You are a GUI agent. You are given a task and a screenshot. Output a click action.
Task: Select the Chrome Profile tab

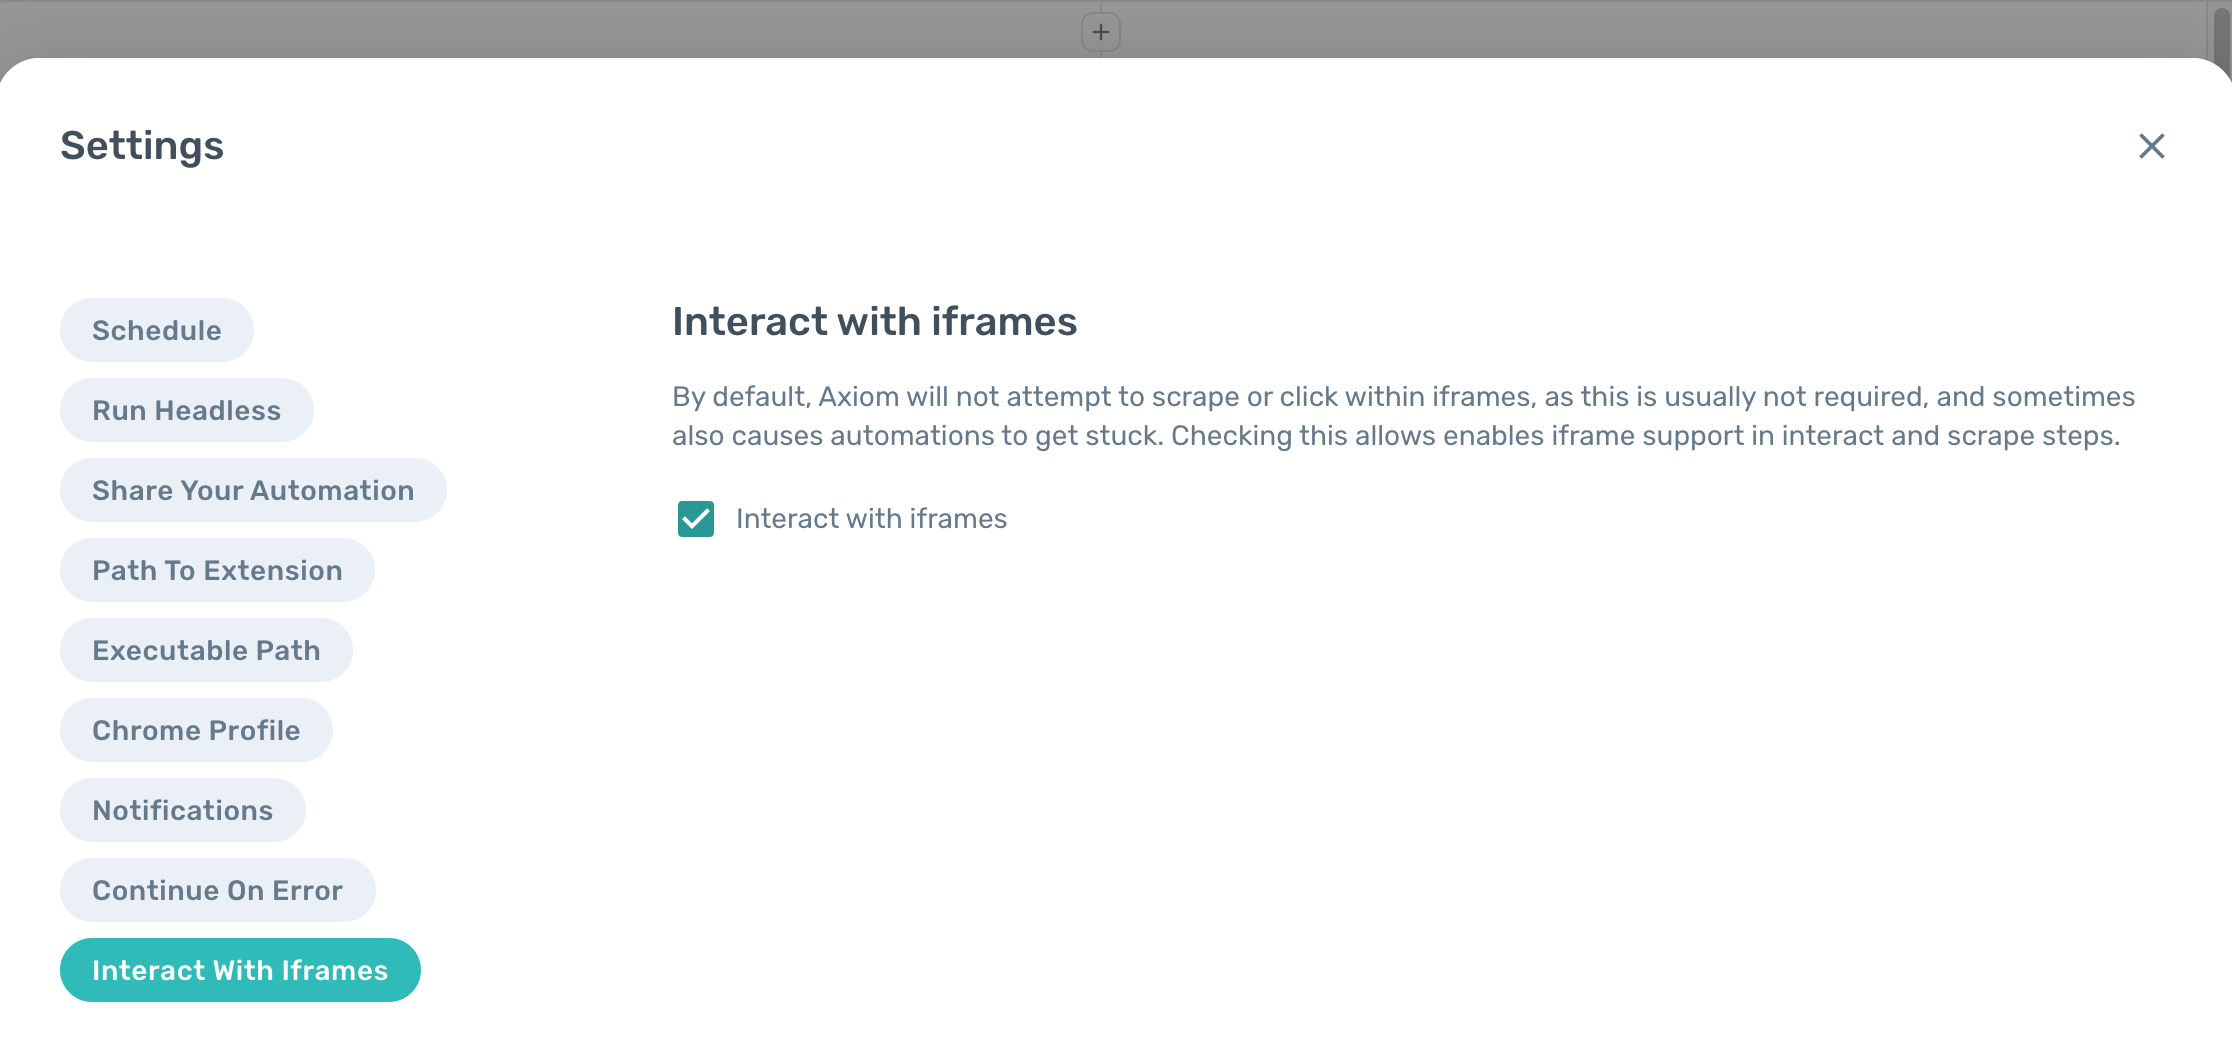pos(196,730)
